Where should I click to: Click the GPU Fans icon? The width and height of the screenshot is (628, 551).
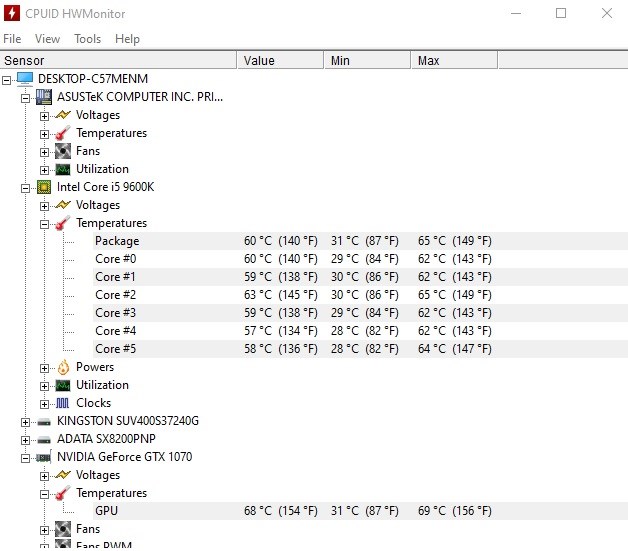coord(63,529)
